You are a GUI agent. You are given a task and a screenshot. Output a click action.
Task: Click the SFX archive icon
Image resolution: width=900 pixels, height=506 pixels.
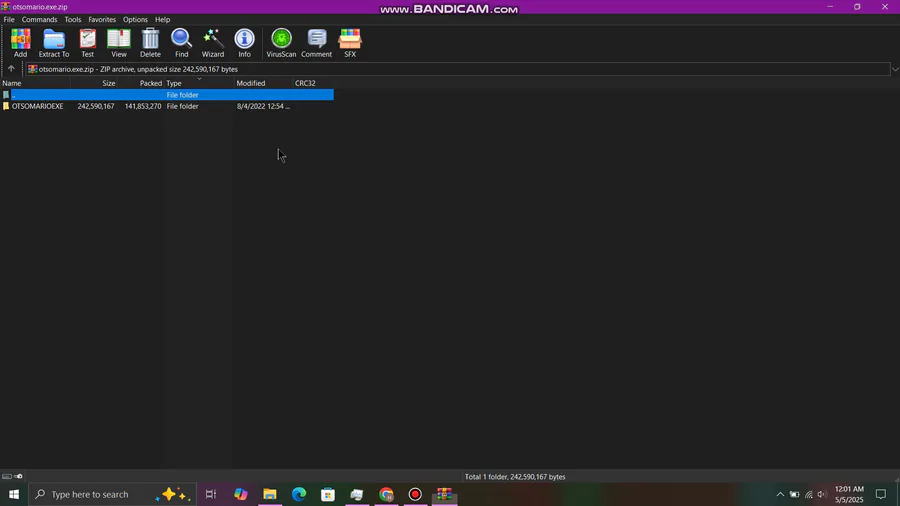[350, 43]
